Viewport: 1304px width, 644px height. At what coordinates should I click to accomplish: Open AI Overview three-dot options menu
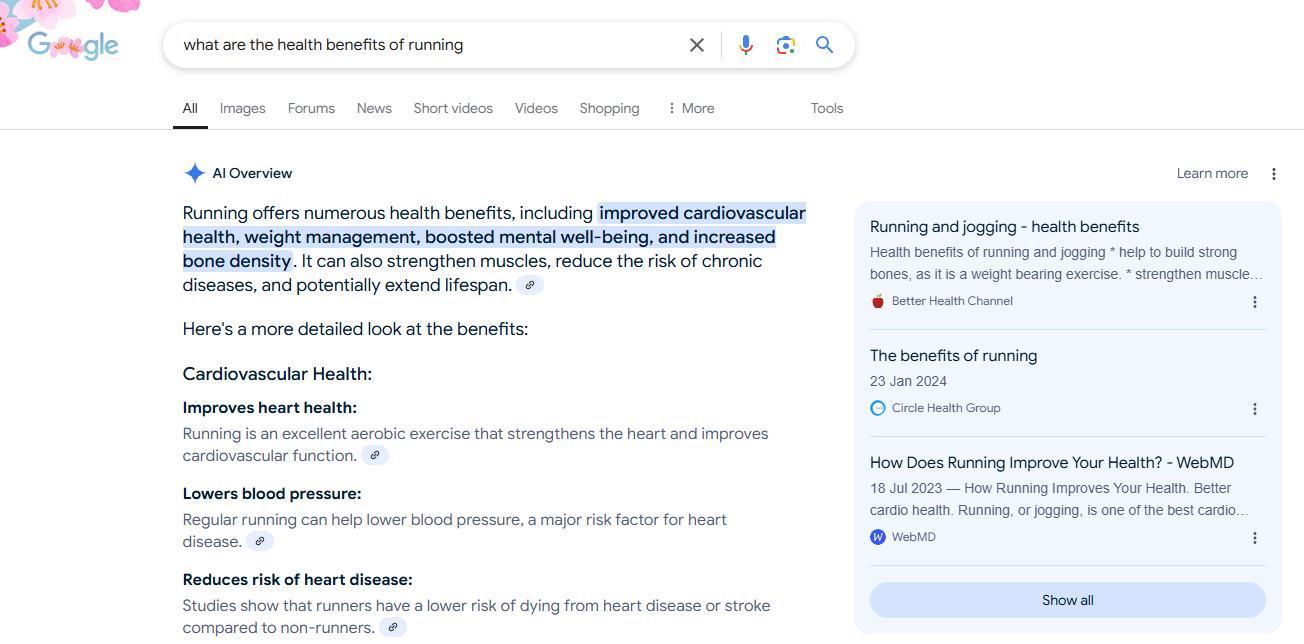[1274, 174]
